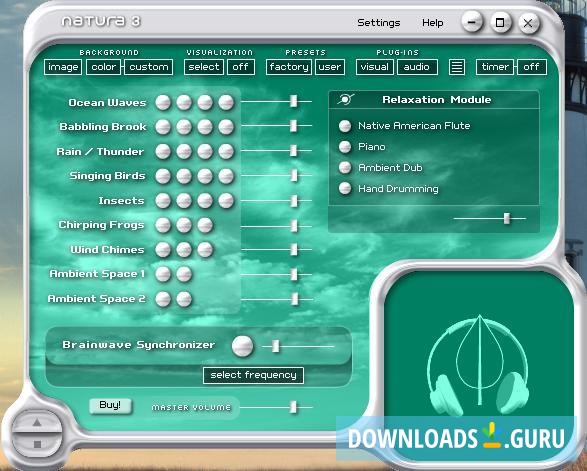Click Wind Chimes volume slider handle

tap(294, 249)
